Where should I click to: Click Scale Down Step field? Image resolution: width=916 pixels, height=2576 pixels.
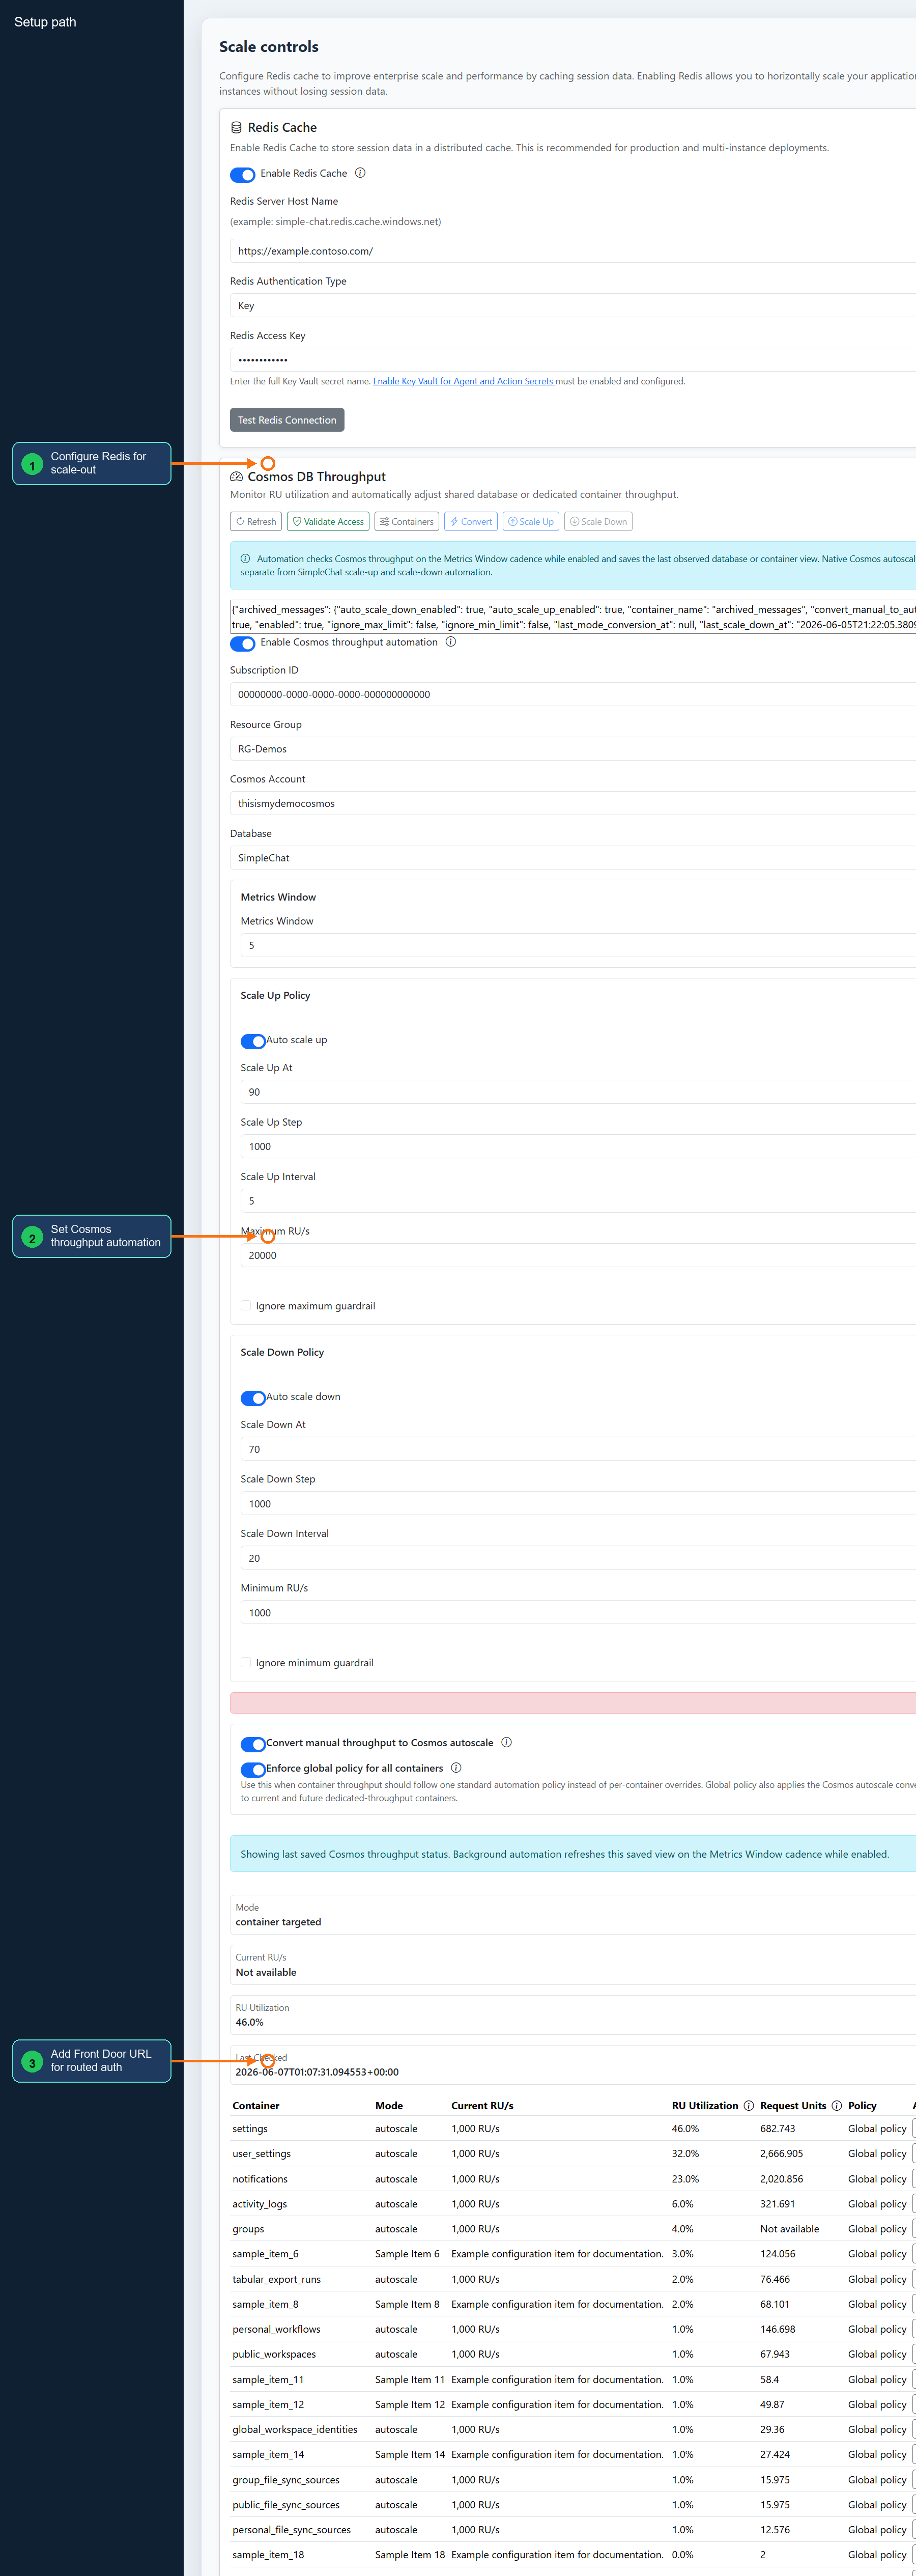coord(578,1504)
